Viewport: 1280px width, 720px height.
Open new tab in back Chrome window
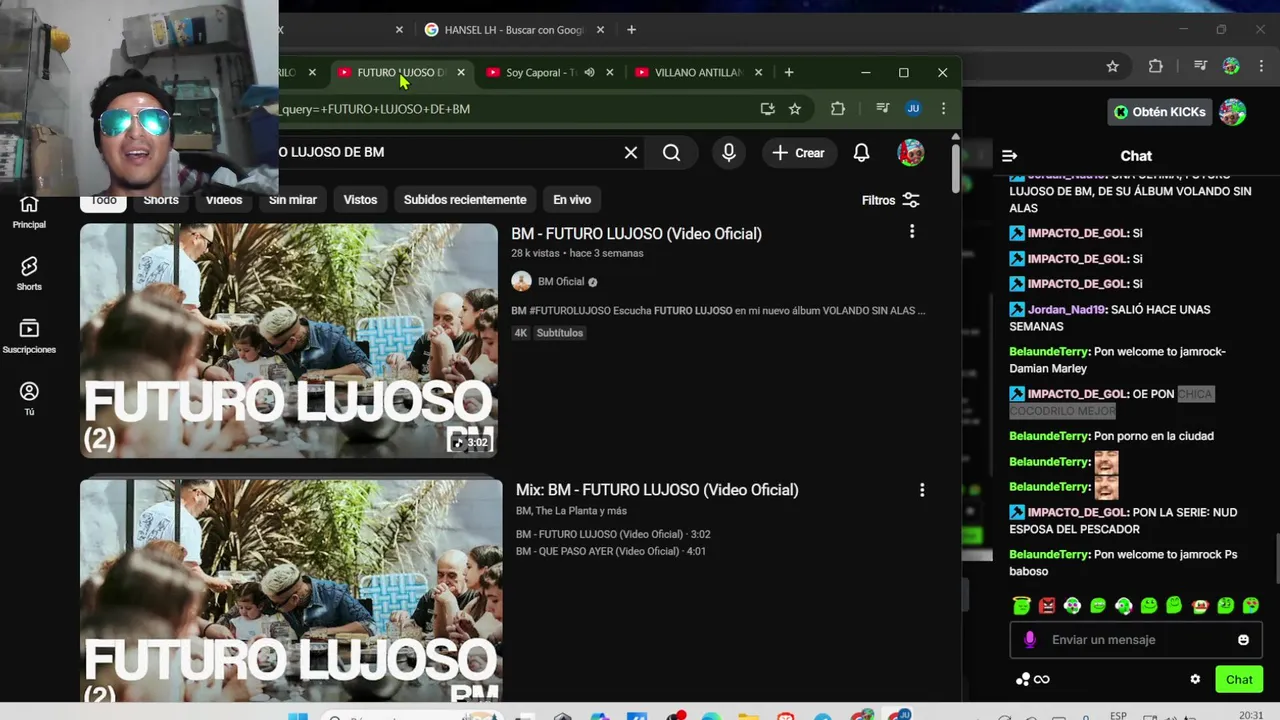631,30
